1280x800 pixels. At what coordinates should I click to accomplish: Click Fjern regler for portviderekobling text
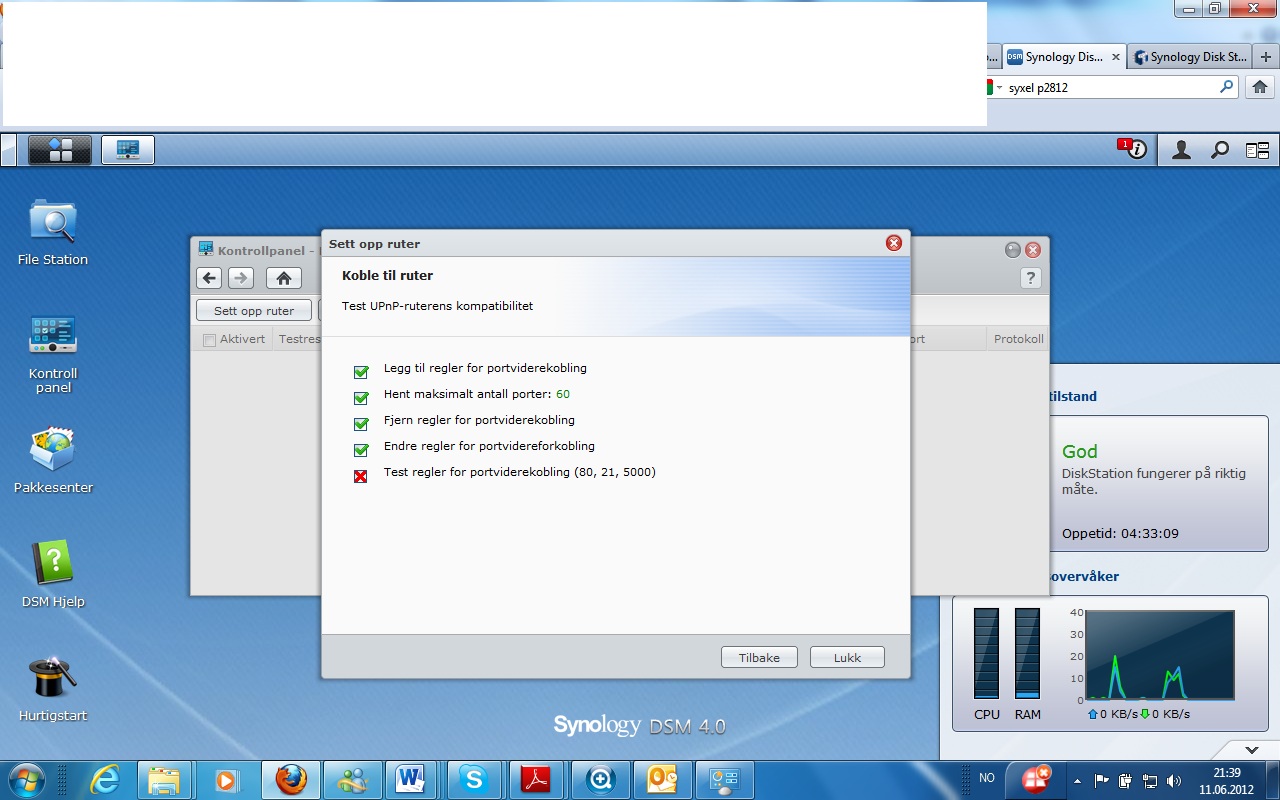point(479,420)
